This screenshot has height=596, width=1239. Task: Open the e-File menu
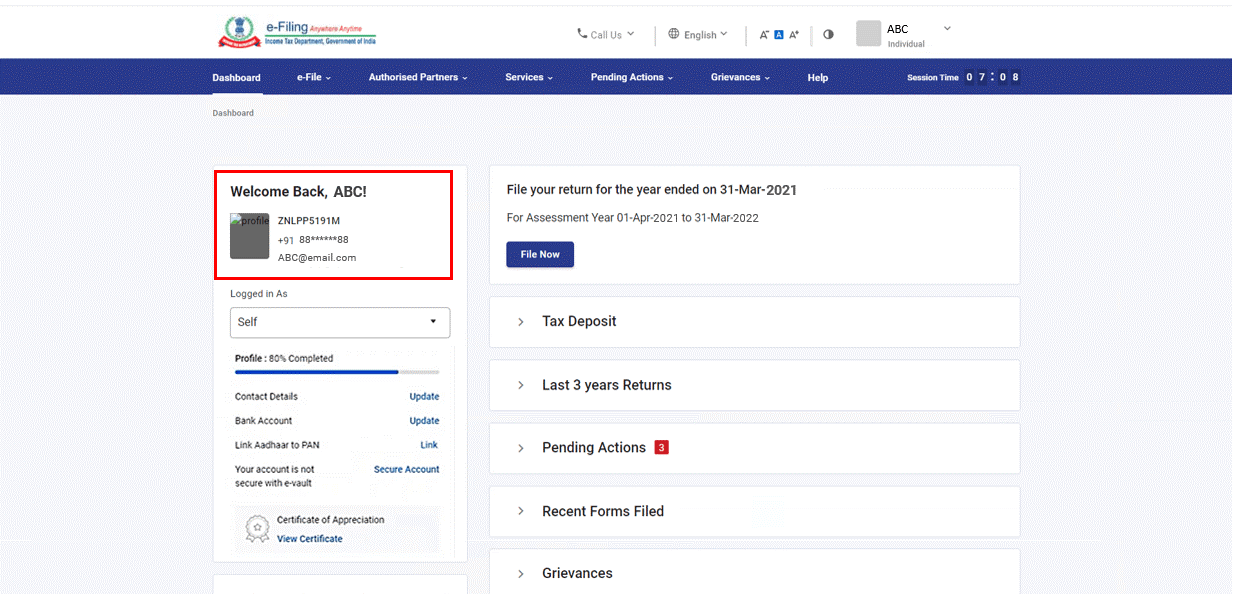pos(313,77)
